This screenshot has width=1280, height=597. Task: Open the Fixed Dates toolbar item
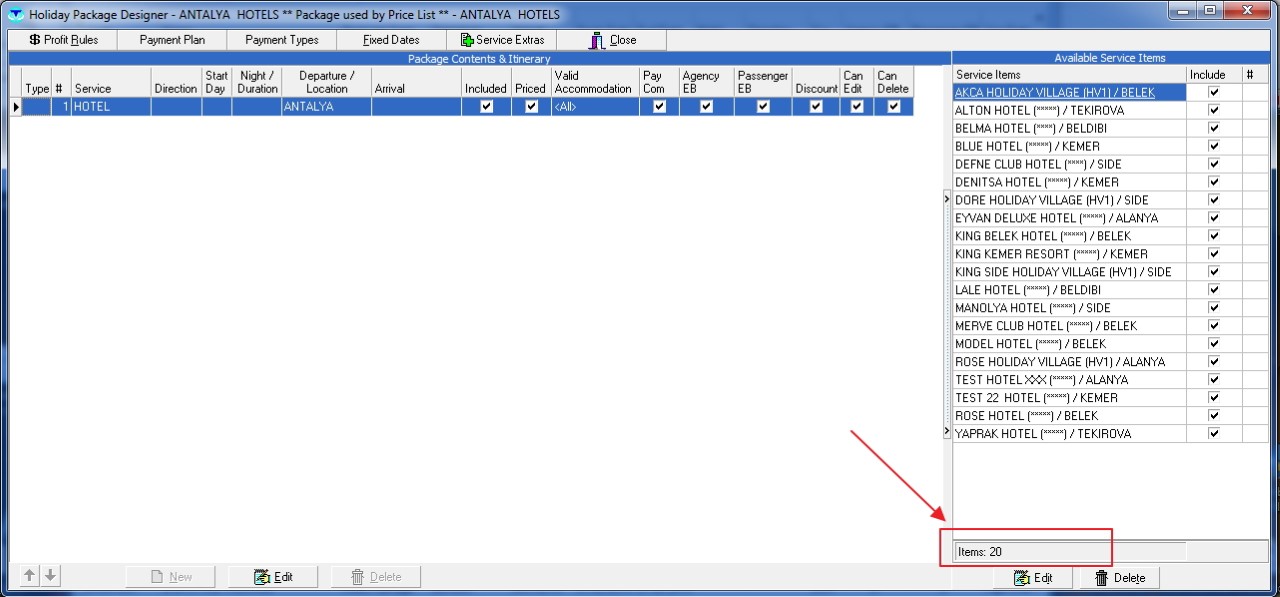tap(391, 40)
